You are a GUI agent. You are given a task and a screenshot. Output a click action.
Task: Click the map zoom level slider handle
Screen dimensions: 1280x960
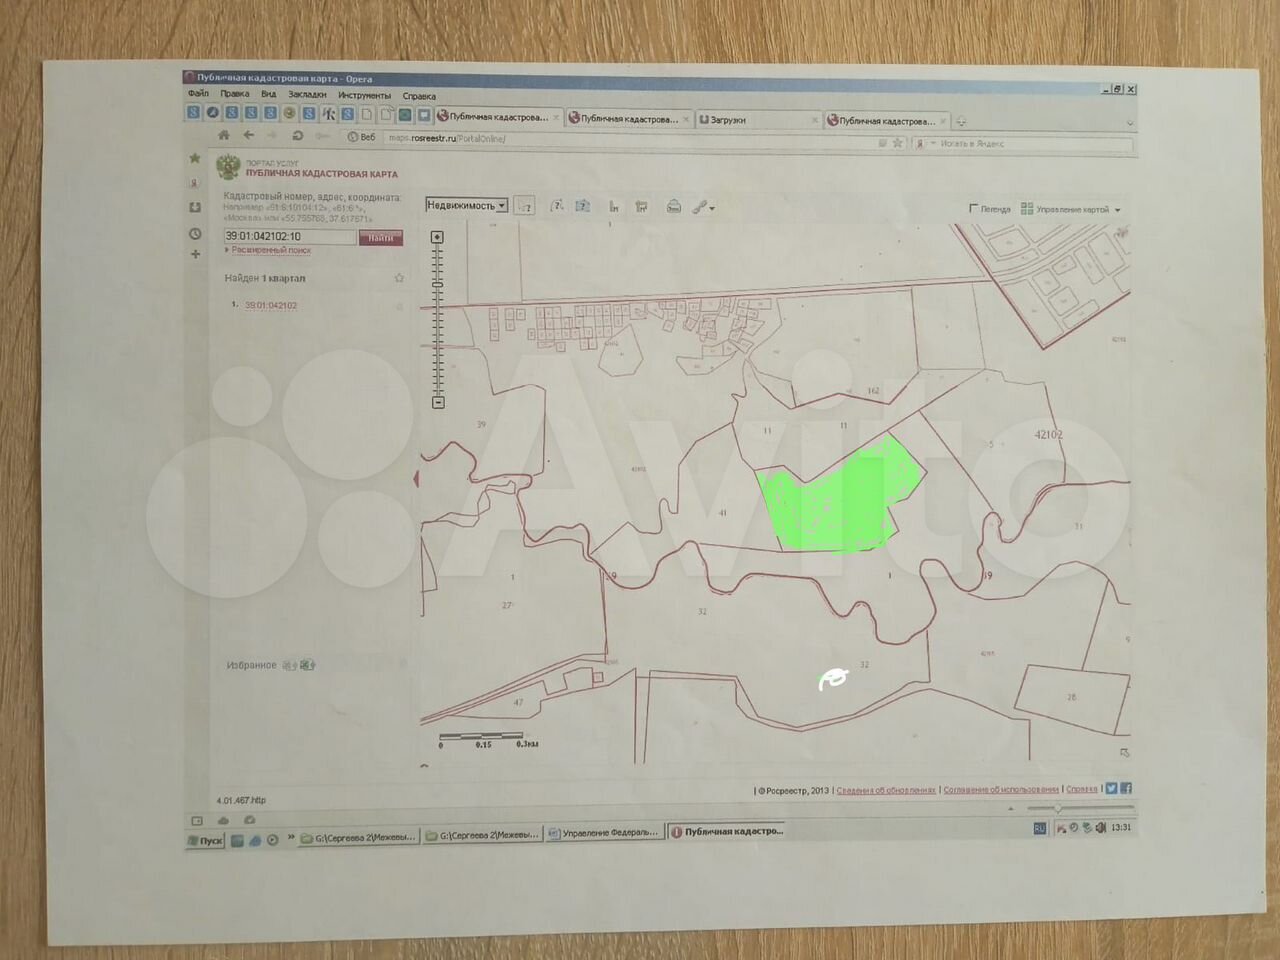click(x=438, y=285)
